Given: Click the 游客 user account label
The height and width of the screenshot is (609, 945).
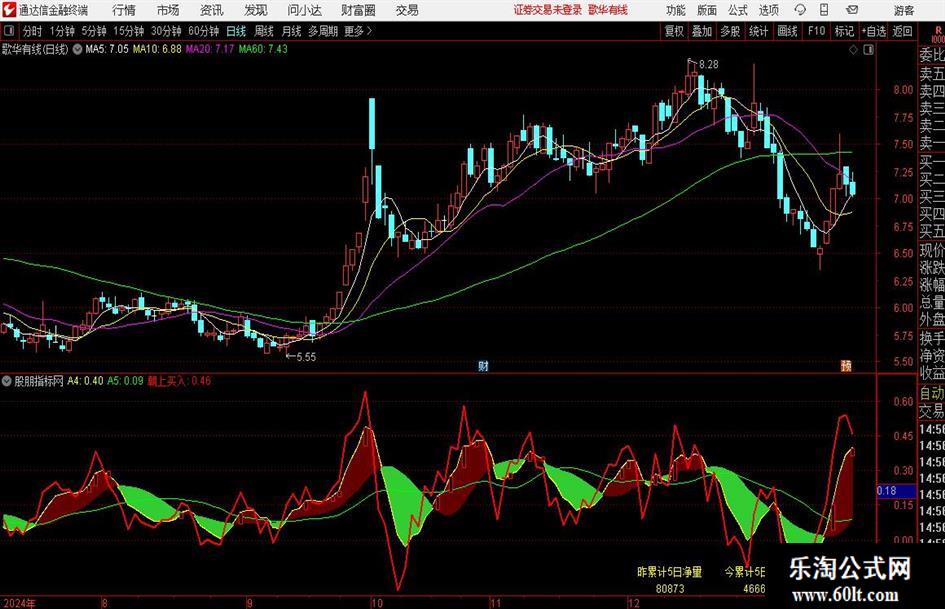Looking at the screenshot, I should click(903, 10).
